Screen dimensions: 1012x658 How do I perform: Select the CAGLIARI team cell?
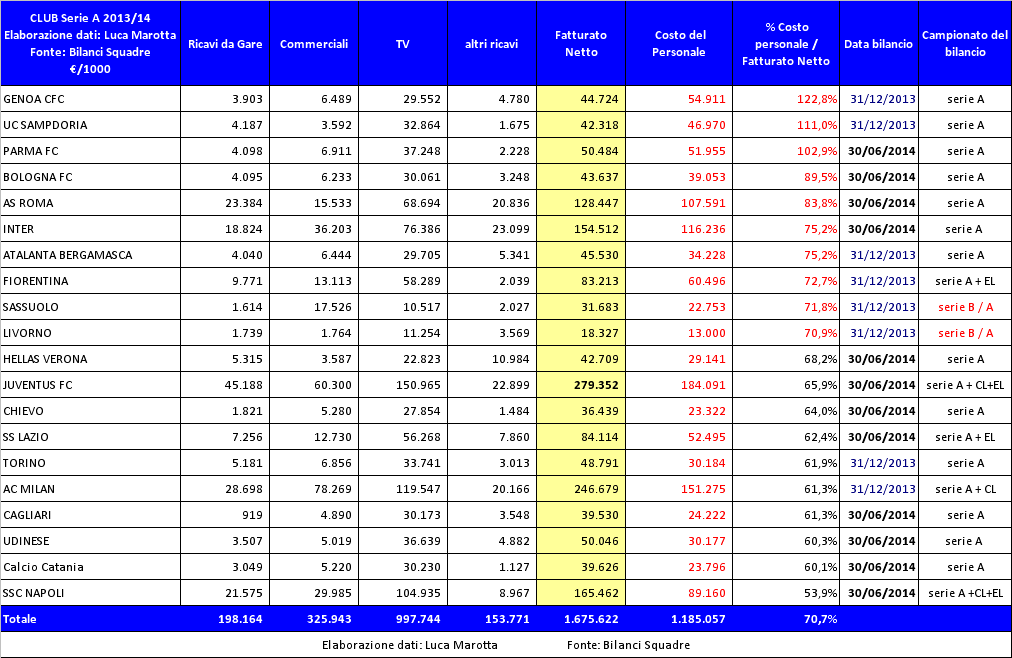90,515
